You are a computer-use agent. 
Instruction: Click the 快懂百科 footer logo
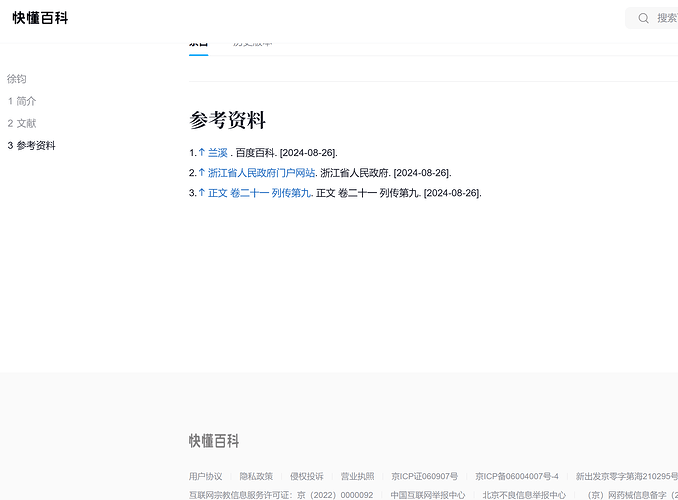coord(214,441)
